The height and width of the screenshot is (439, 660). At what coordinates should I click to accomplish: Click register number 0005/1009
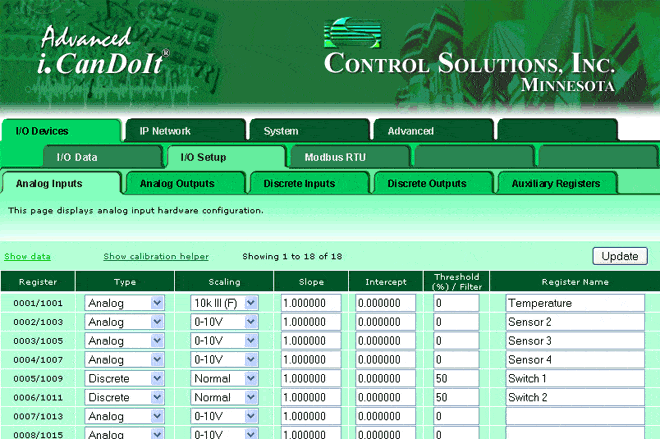(x=38, y=378)
